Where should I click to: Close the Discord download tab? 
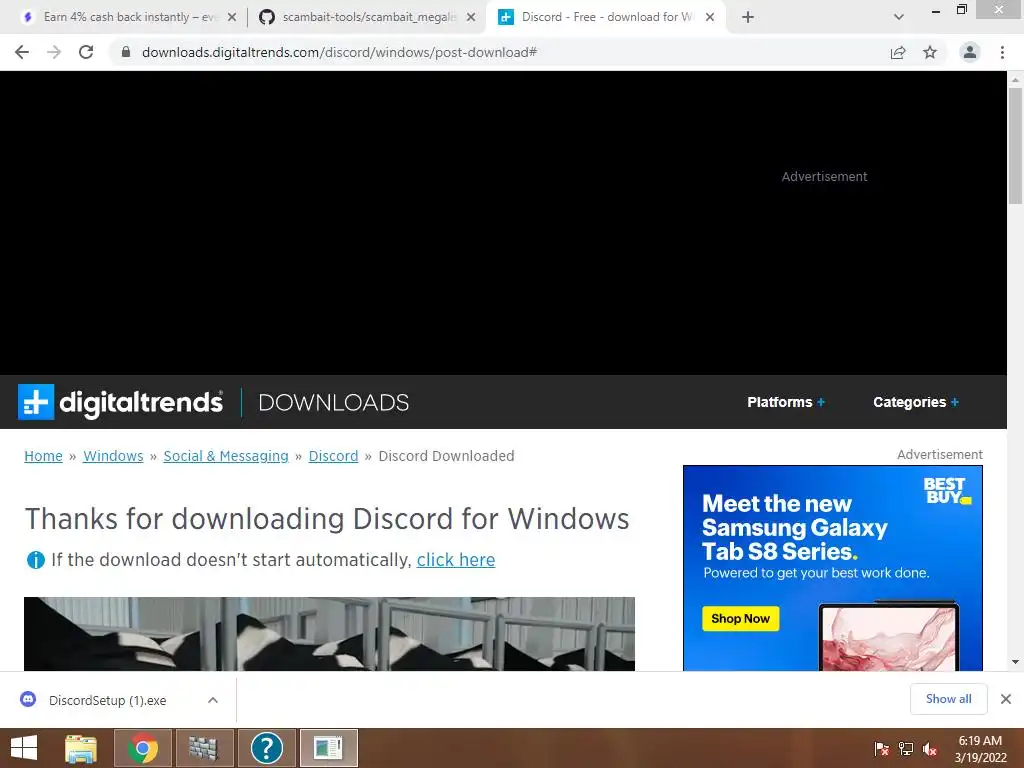click(710, 17)
